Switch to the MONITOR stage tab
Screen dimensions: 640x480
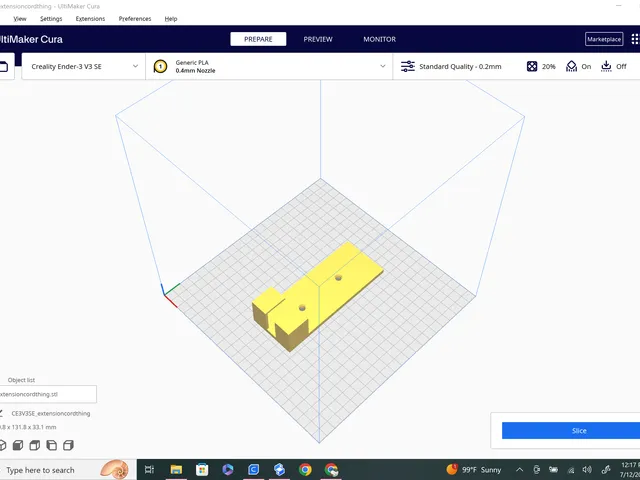point(379,39)
